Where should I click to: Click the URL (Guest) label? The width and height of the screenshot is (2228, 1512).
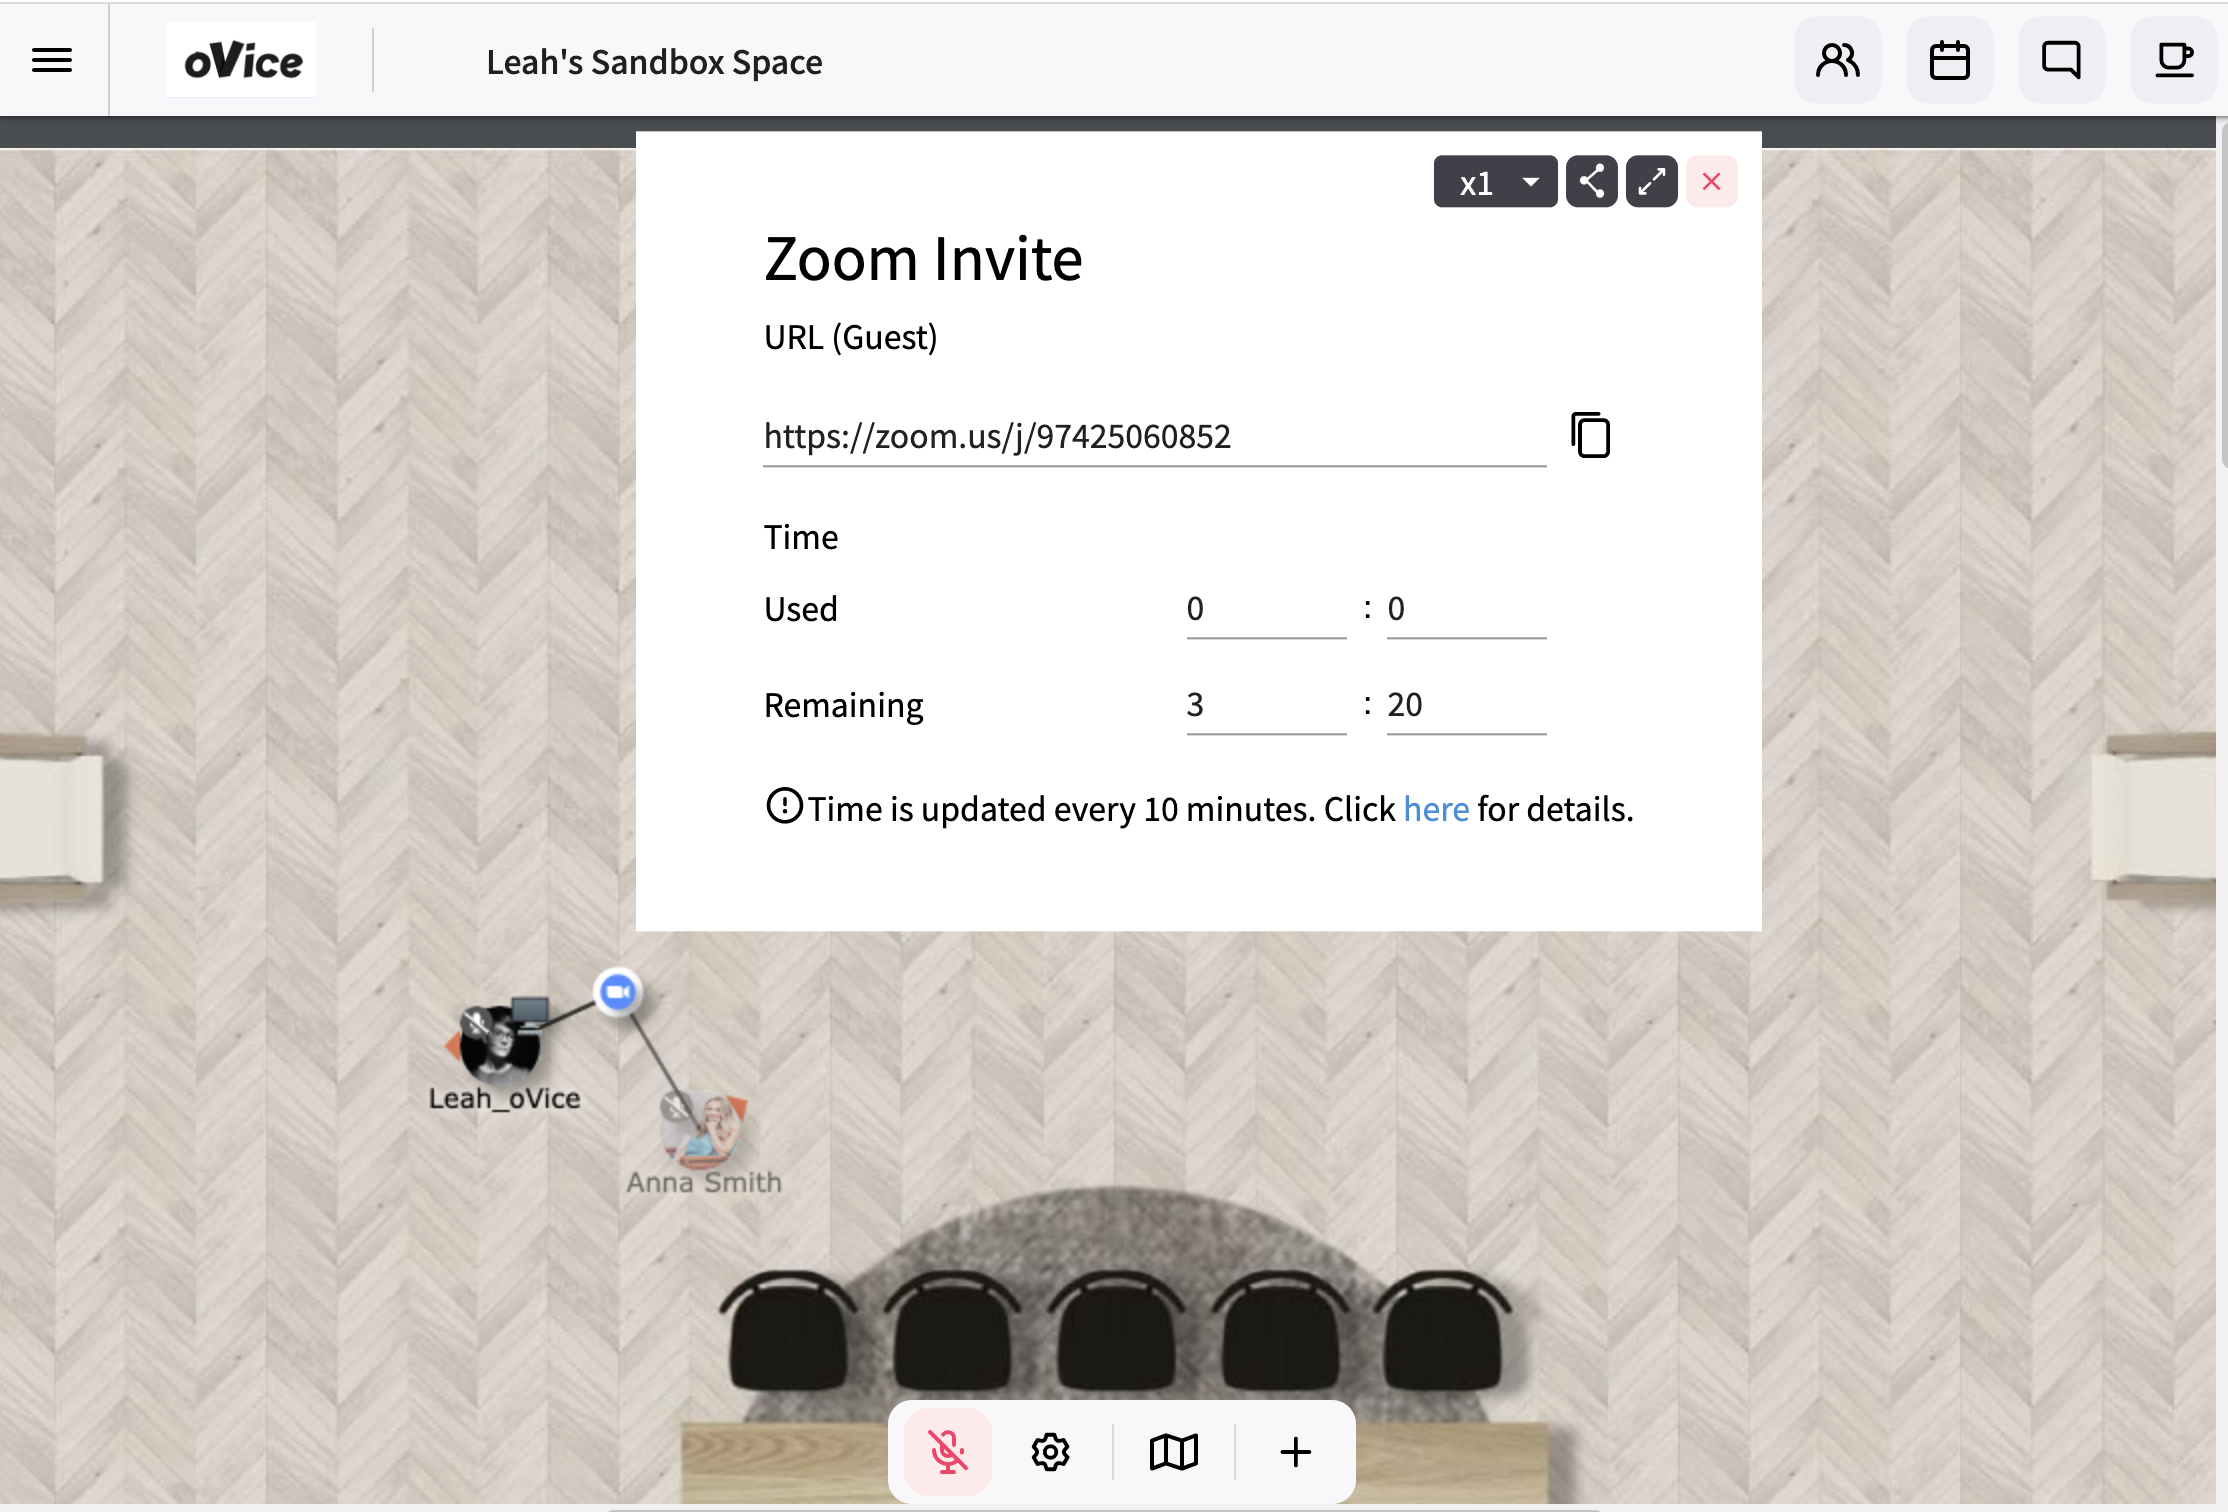pos(851,337)
